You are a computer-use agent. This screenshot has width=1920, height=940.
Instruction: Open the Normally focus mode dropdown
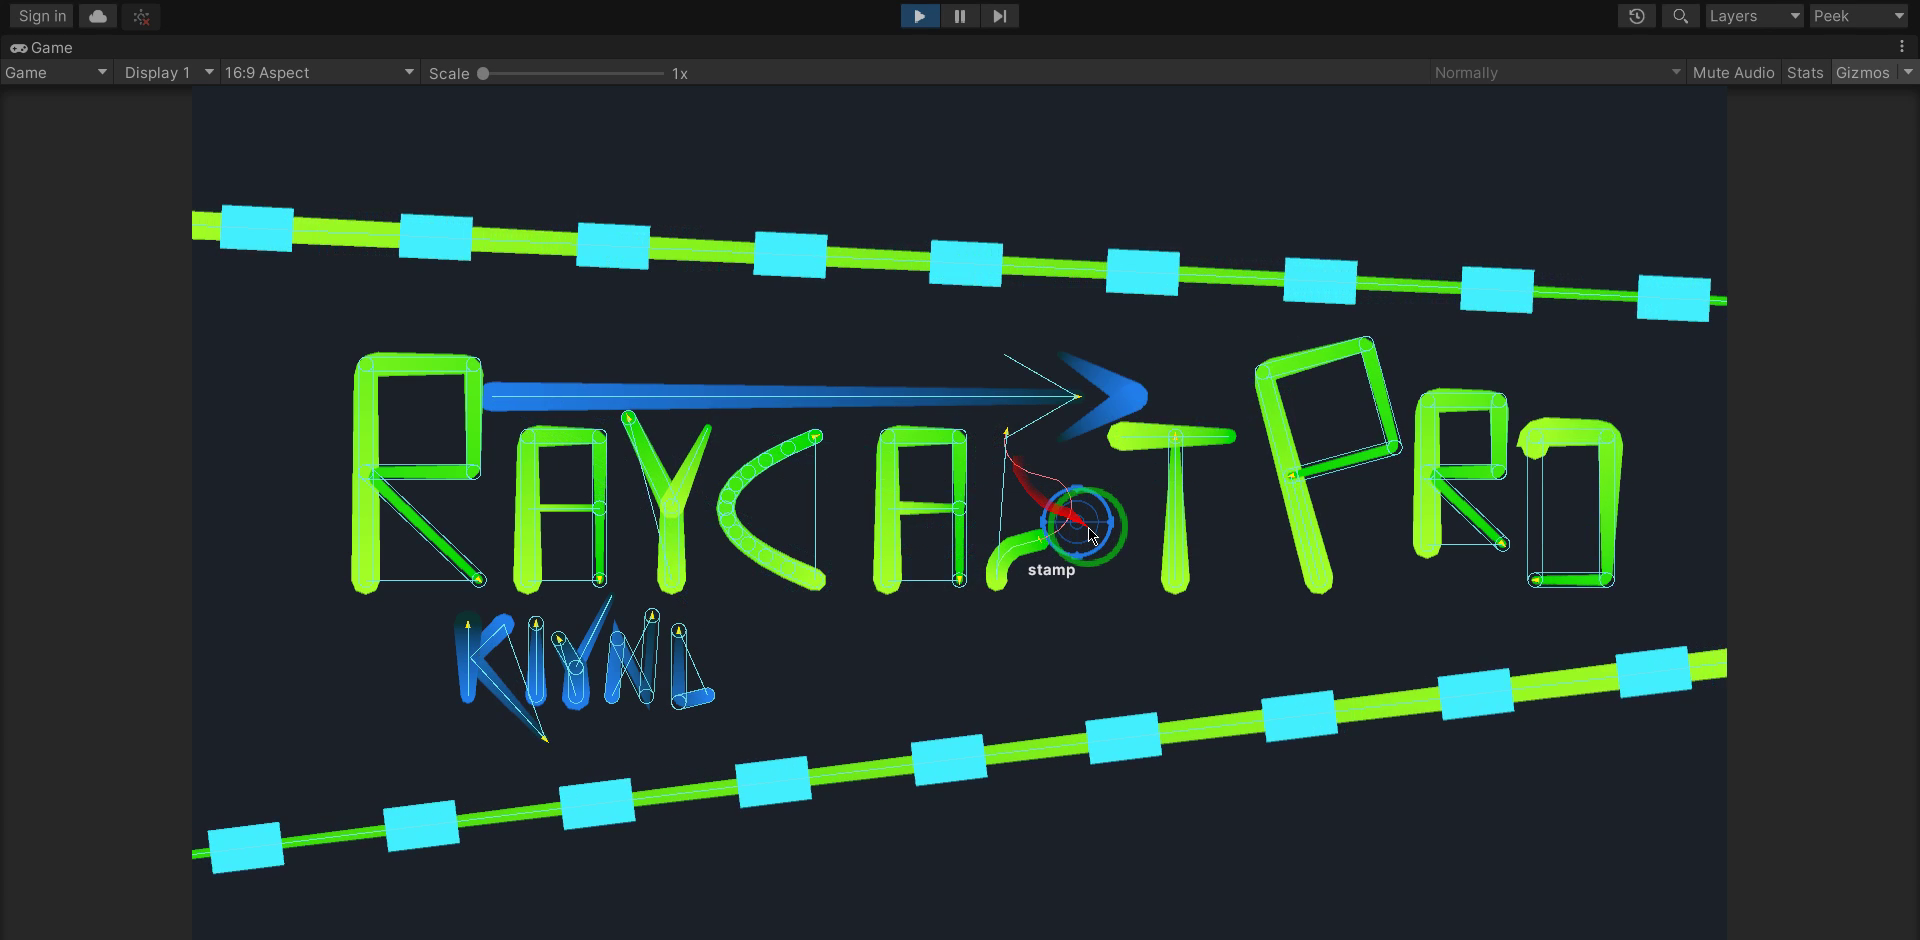pos(1556,72)
